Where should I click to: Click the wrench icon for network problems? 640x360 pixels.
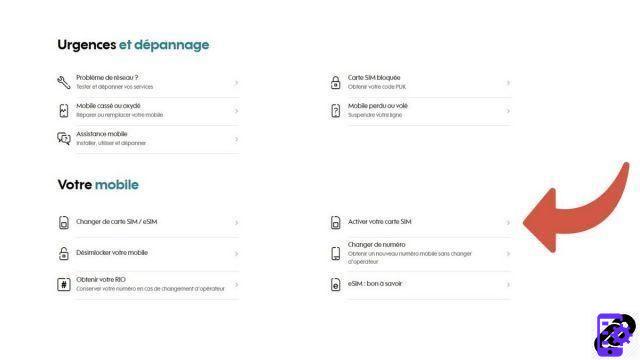[x=64, y=82]
